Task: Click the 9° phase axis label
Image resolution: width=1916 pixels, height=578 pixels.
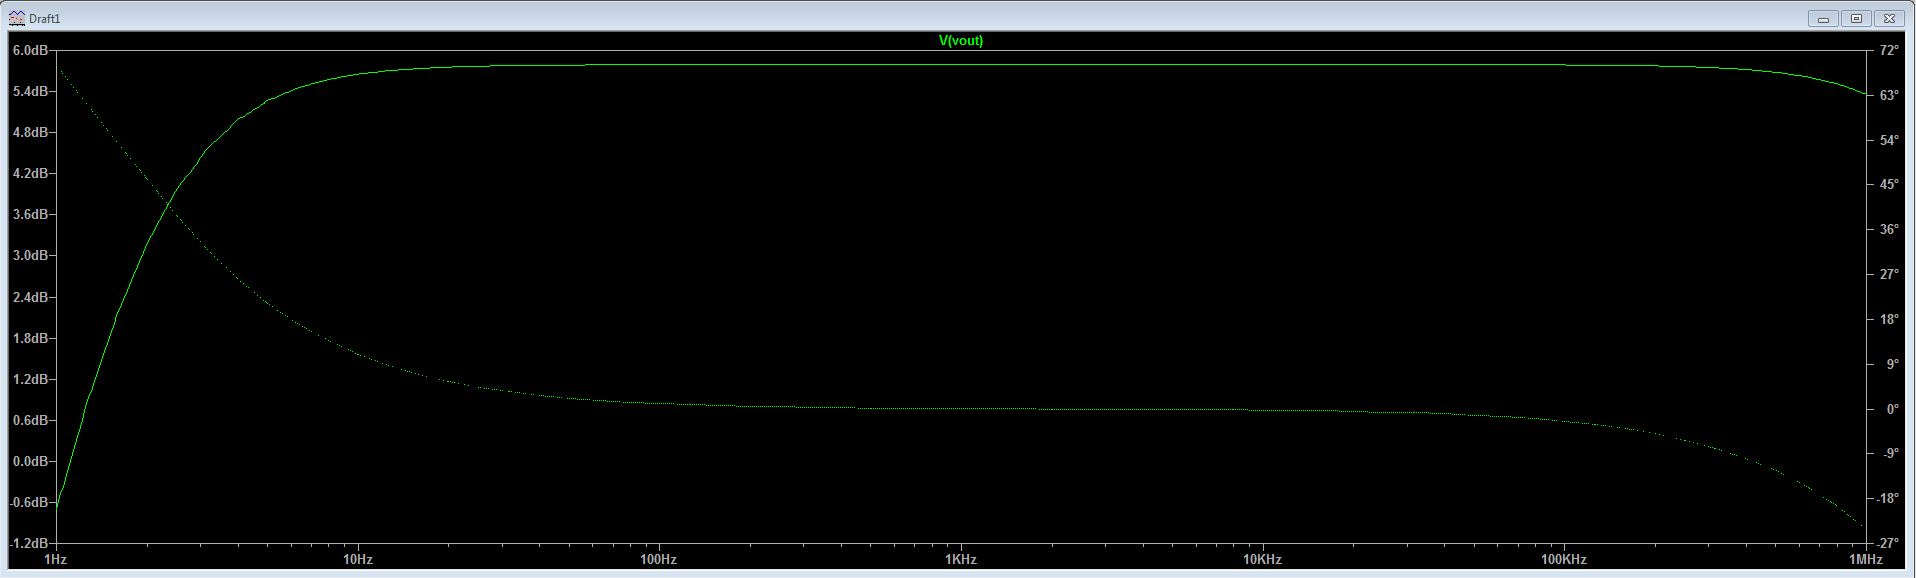Action: (x=1892, y=364)
